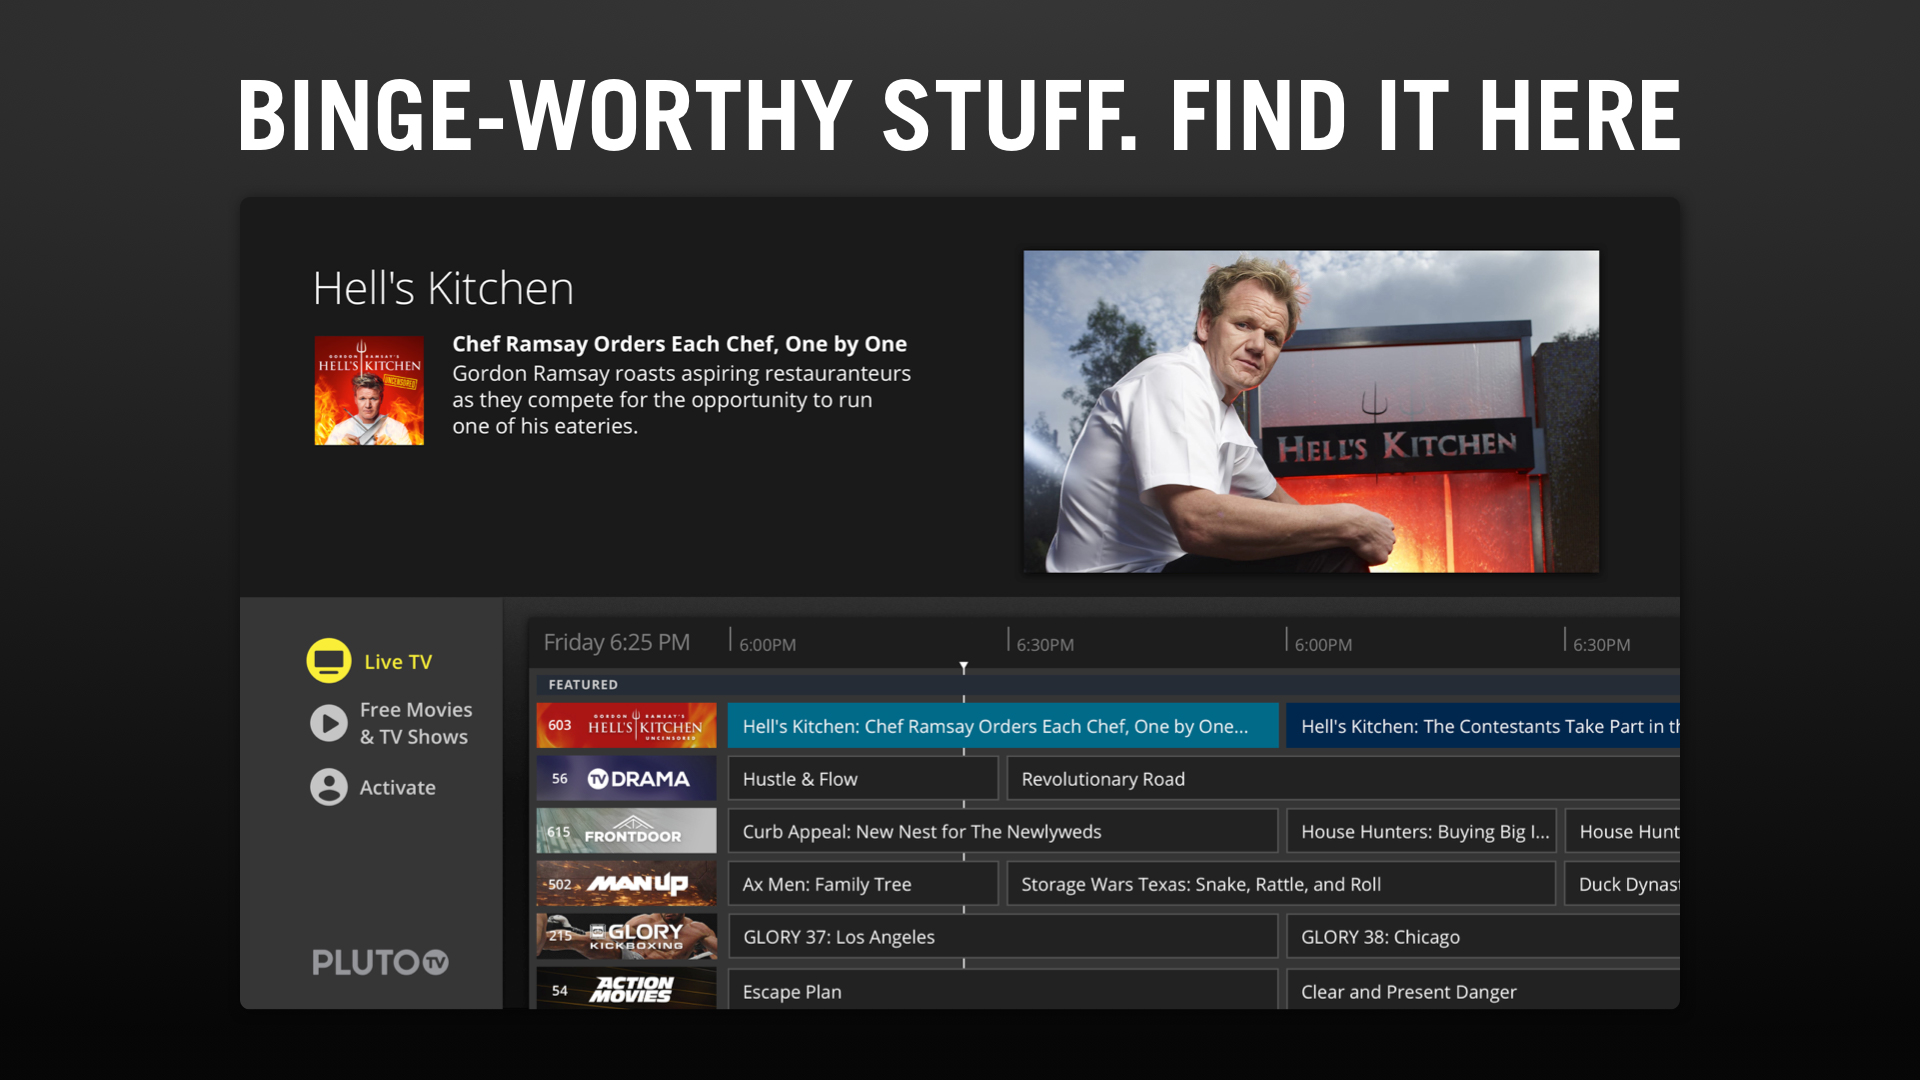Viewport: 1920px width, 1080px height.
Task: Click the Friday 6:25 PM date label
Action: tap(617, 642)
